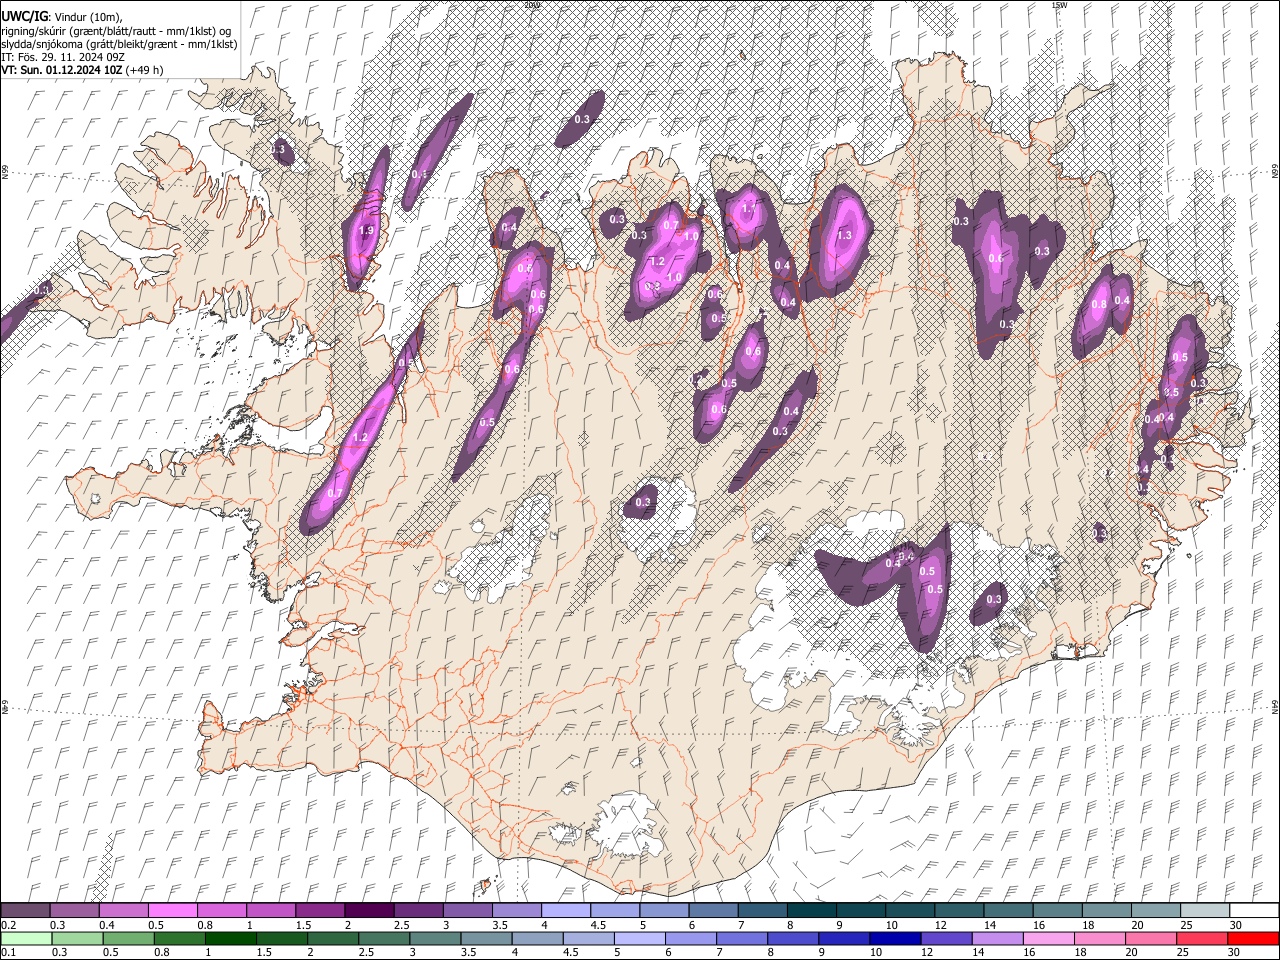
Task: Click the '4.5' label under upper legend row
Action: 598,925
